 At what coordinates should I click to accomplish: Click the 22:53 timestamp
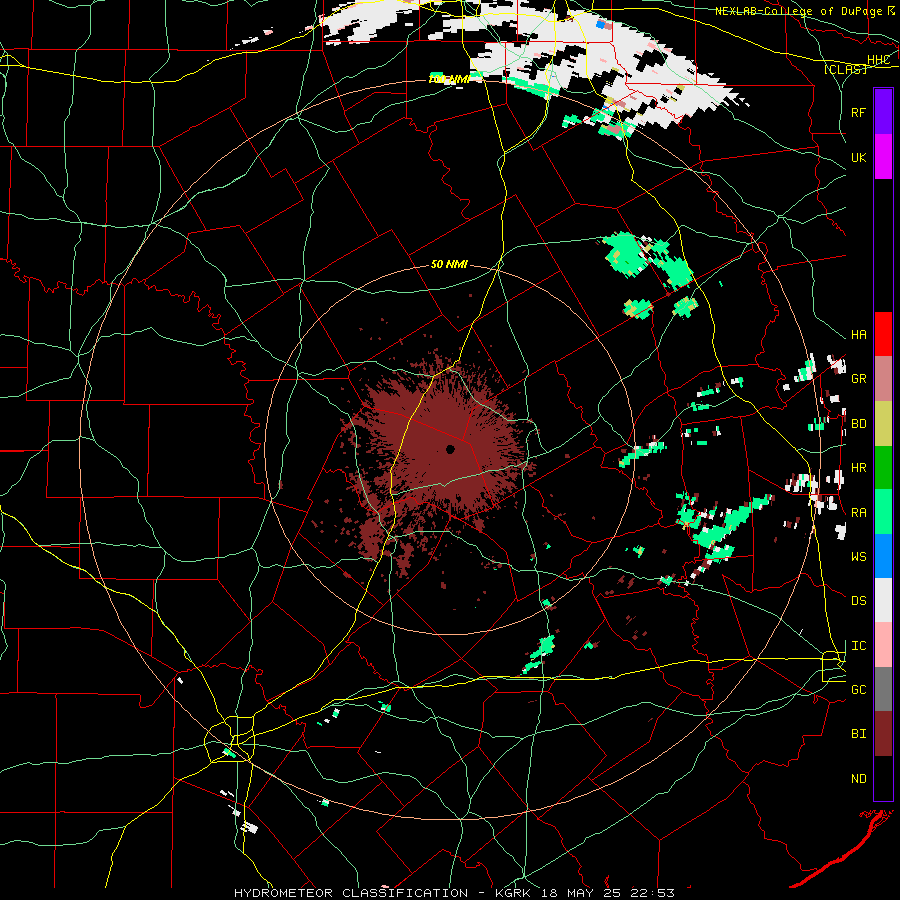(x=650, y=893)
